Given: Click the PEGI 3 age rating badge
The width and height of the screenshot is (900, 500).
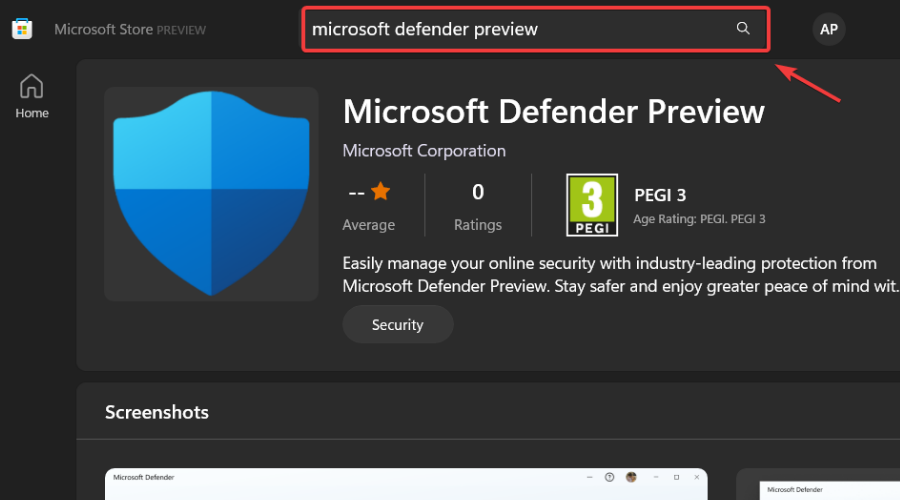Looking at the screenshot, I should pyautogui.click(x=592, y=205).
